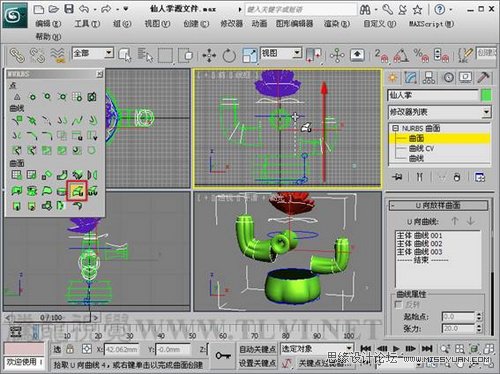Open the Help icon dropdown arrow
This screenshot has height=374, width=500.
coord(451,9)
